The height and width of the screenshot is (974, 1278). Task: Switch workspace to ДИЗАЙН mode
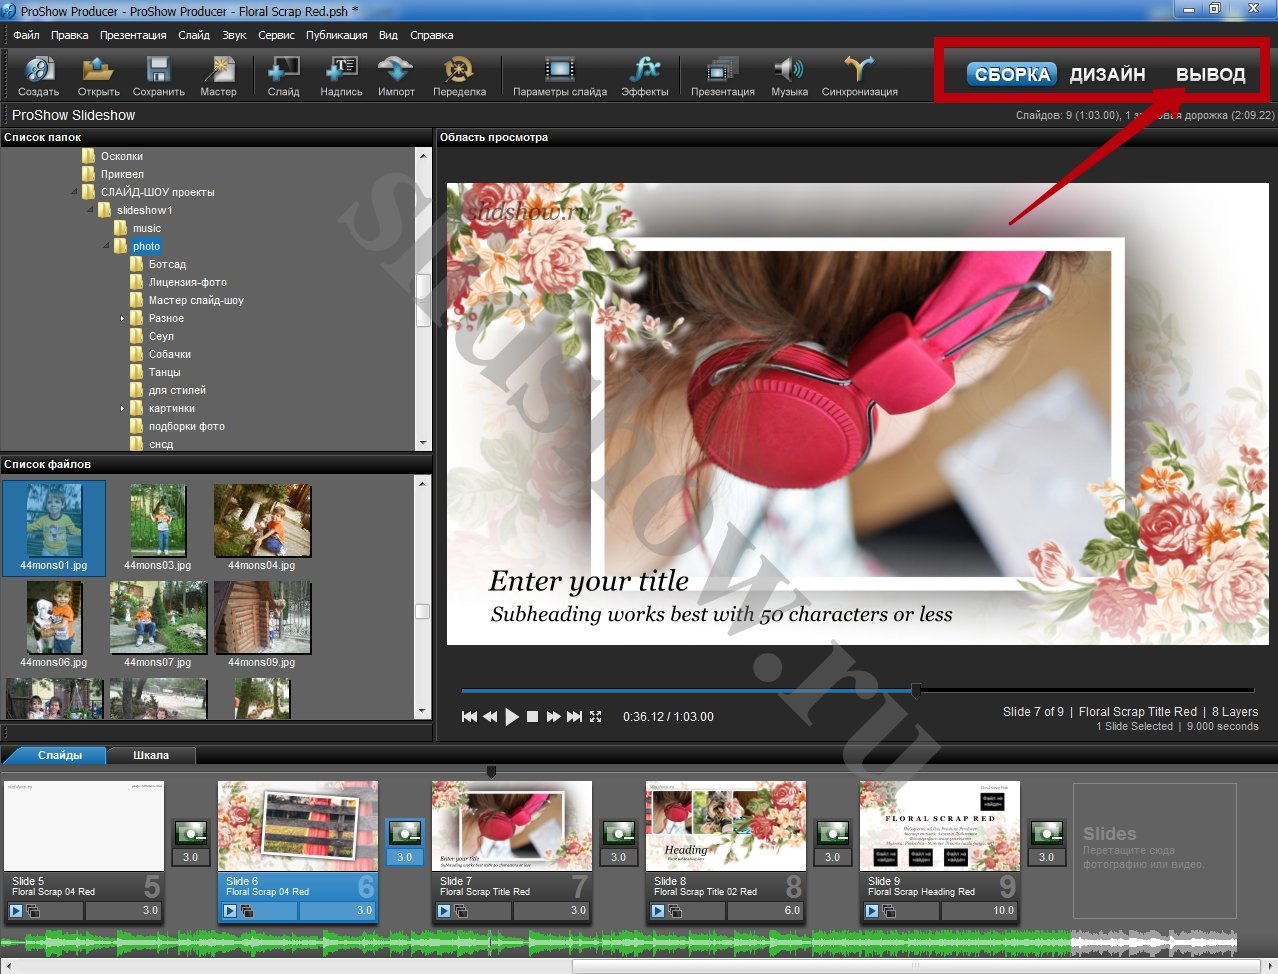click(x=1107, y=75)
